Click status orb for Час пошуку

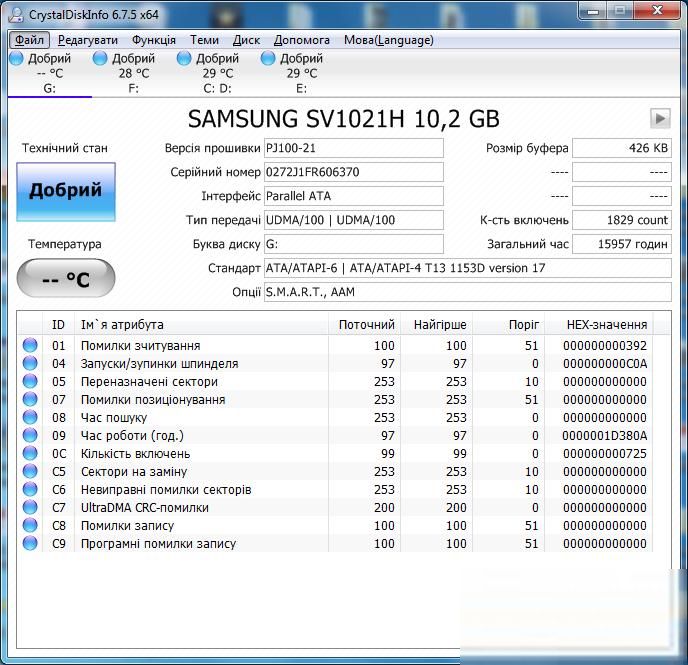coord(30,417)
